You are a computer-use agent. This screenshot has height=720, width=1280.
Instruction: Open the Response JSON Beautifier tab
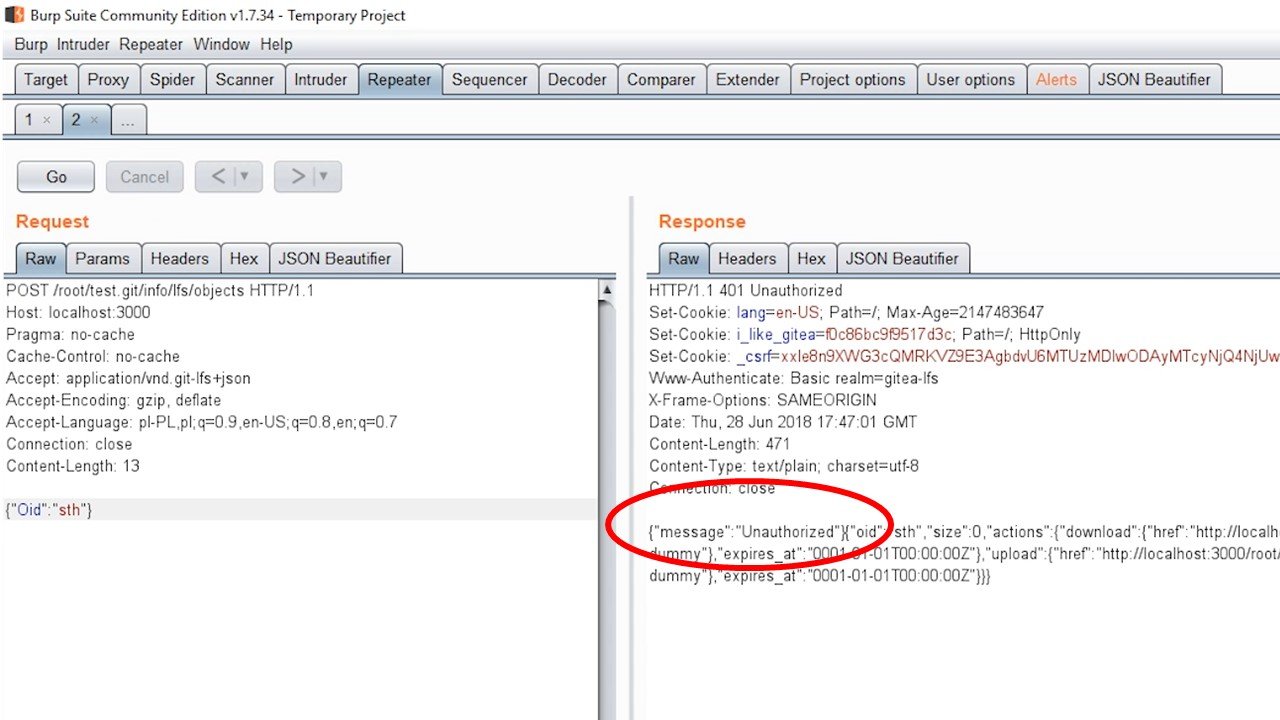[x=902, y=258]
